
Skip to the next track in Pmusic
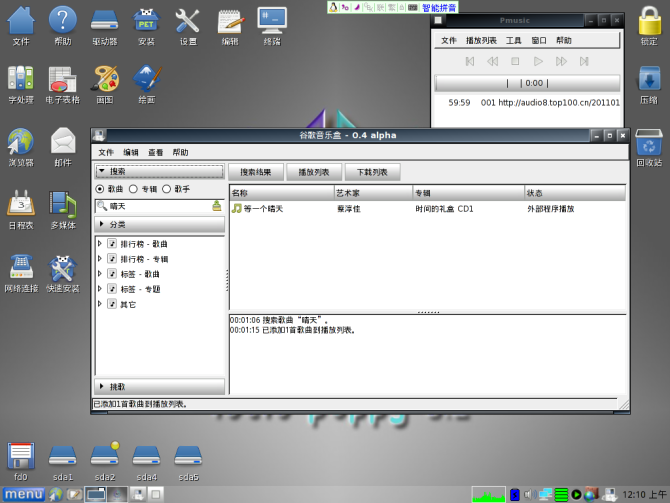coord(585,62)
